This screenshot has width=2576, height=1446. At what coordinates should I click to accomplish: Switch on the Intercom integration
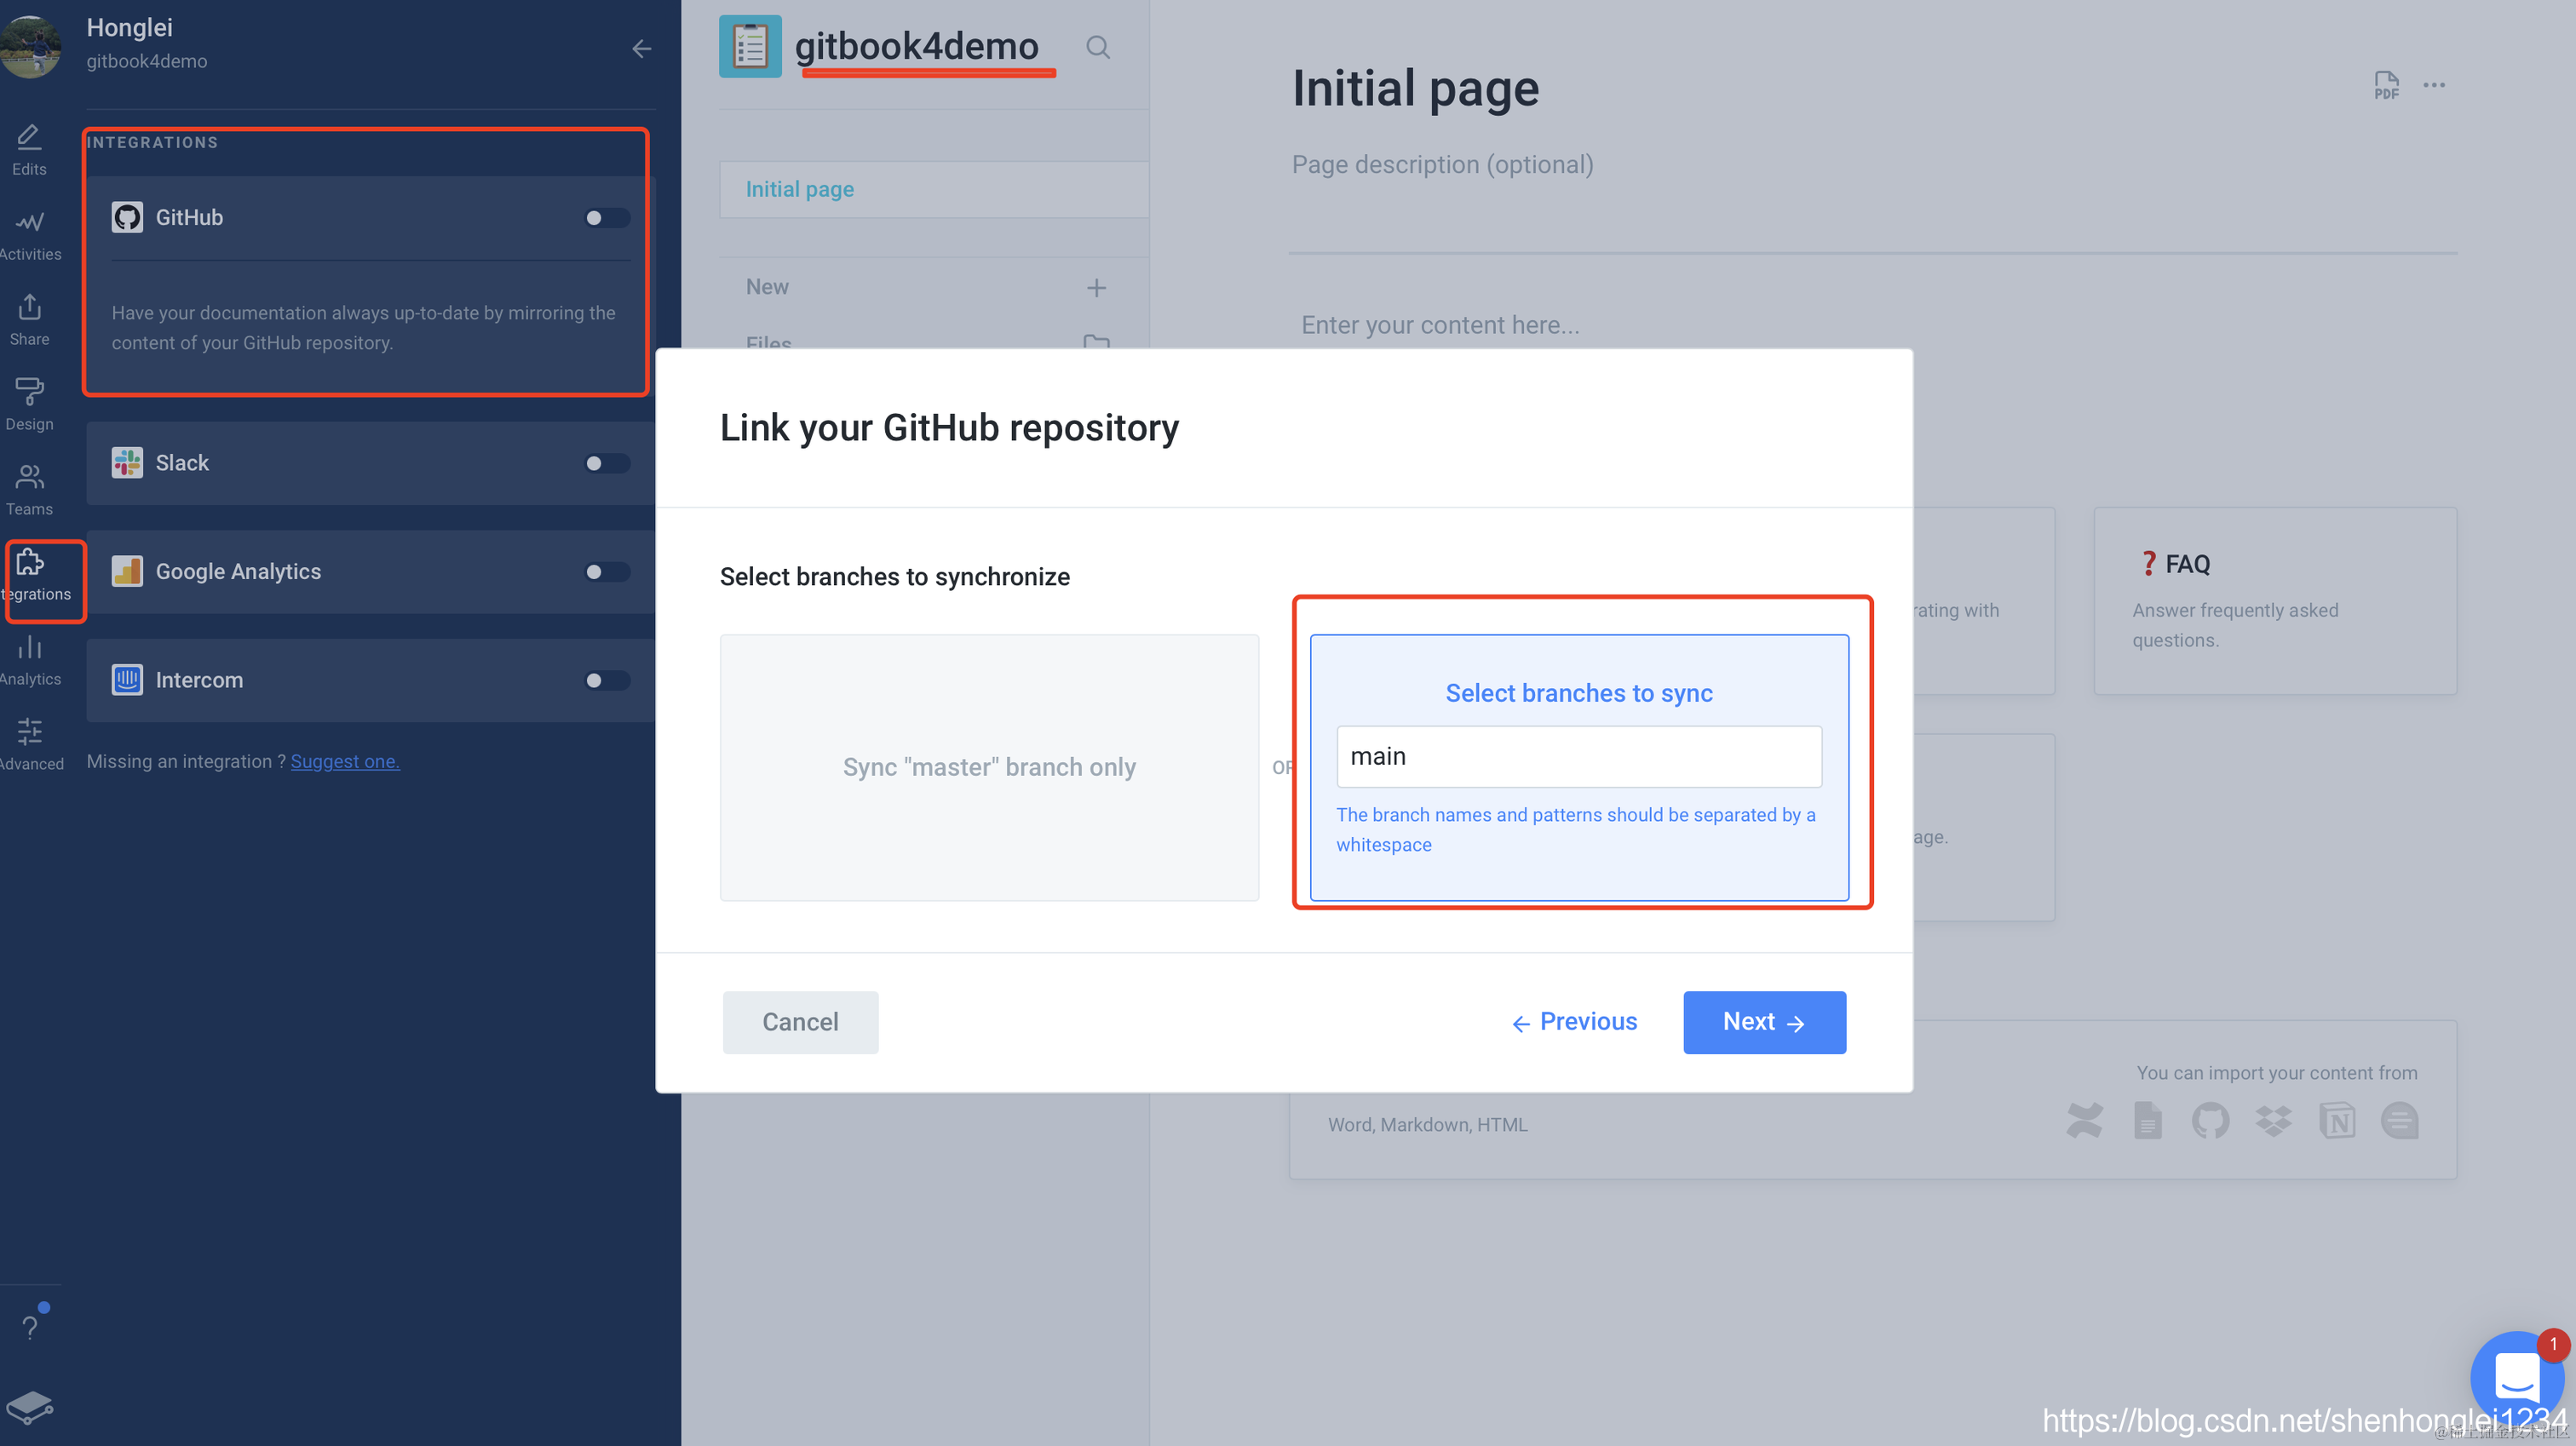point(606,681)
